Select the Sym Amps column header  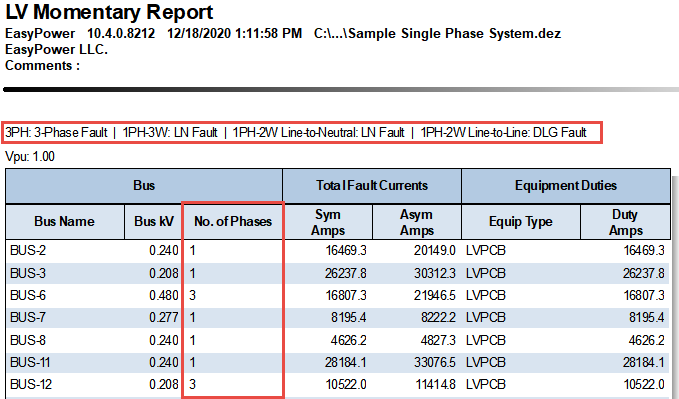point(328,222)
